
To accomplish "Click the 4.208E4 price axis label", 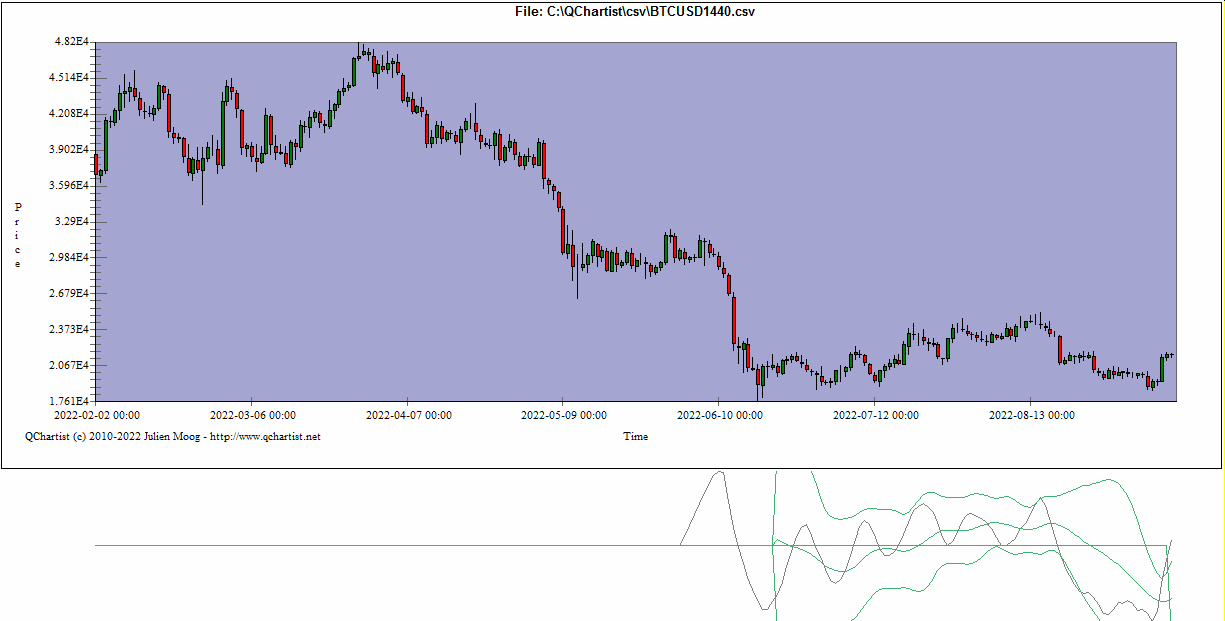I will [71, 114].
